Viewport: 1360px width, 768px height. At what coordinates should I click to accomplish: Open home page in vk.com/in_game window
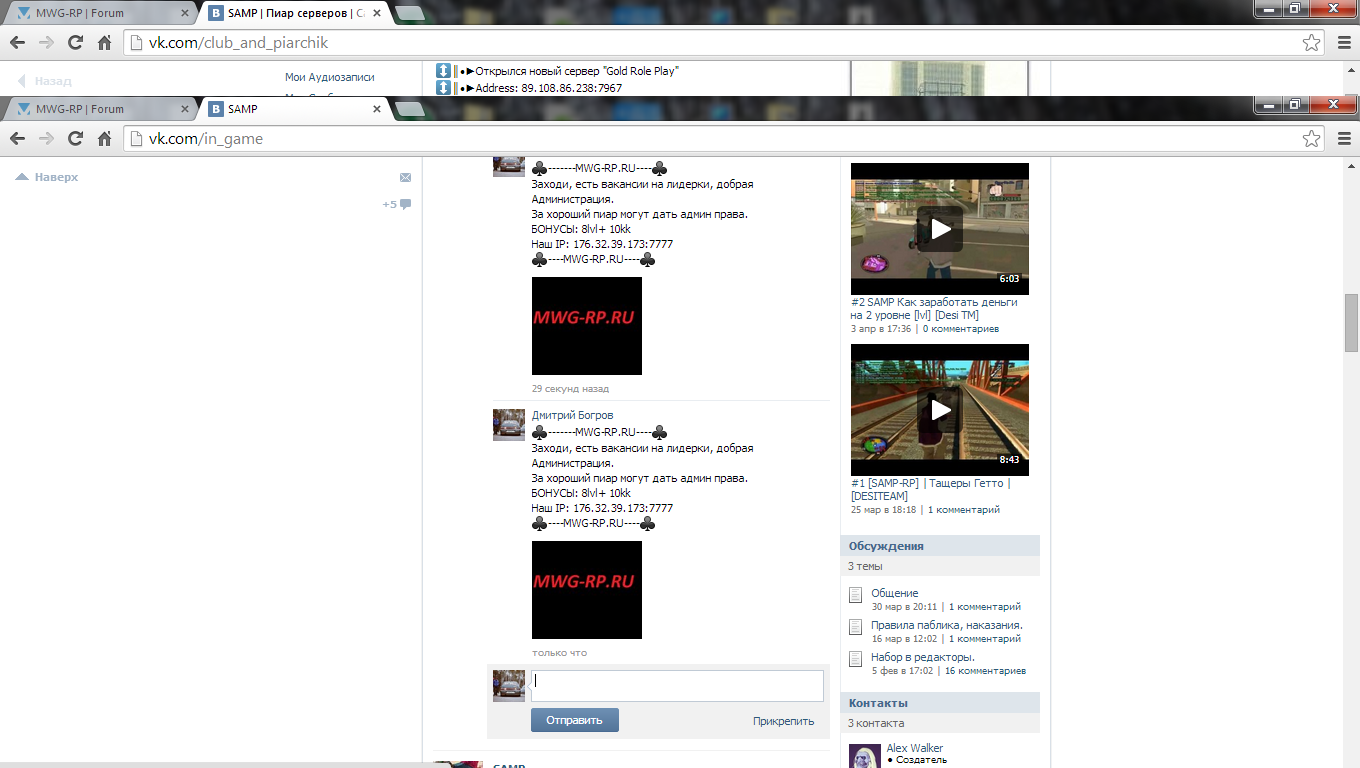[x=104, y=139]
